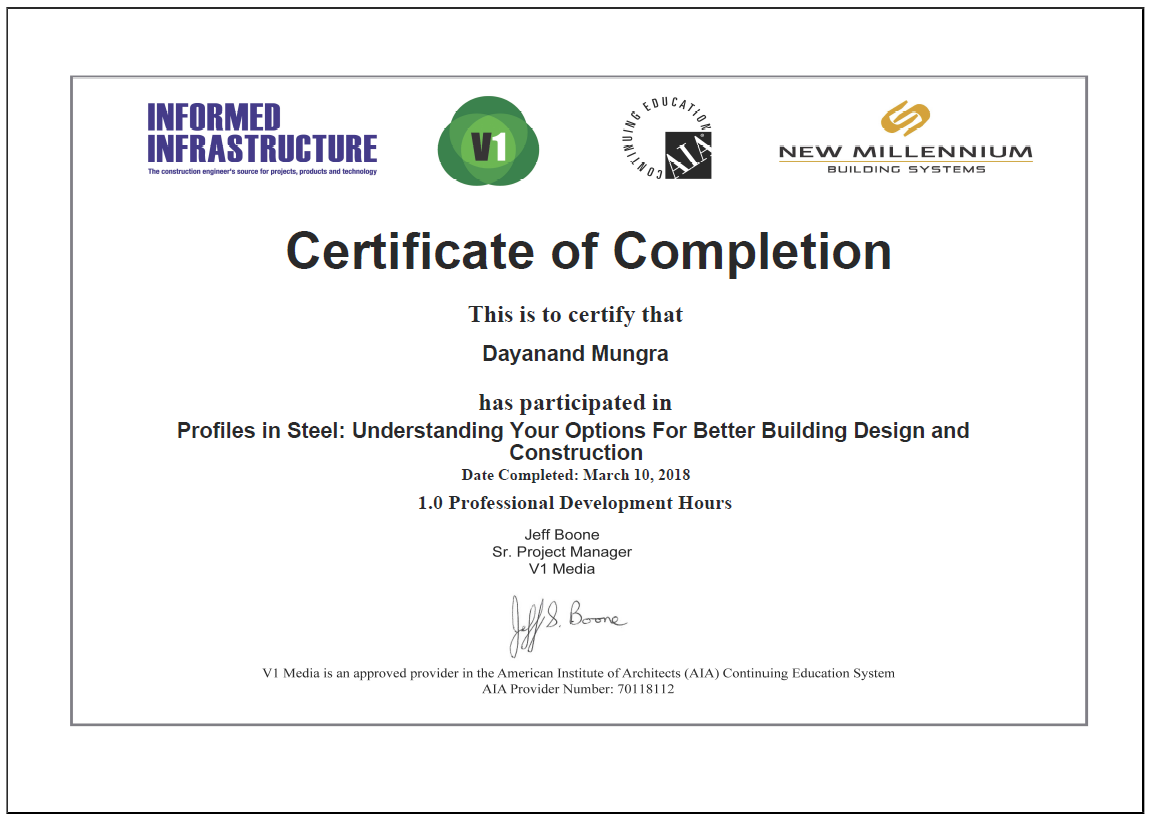This screenshot has width=1151, height=821.
Task: Click the "has participated in" text
Action: [576, 402]
